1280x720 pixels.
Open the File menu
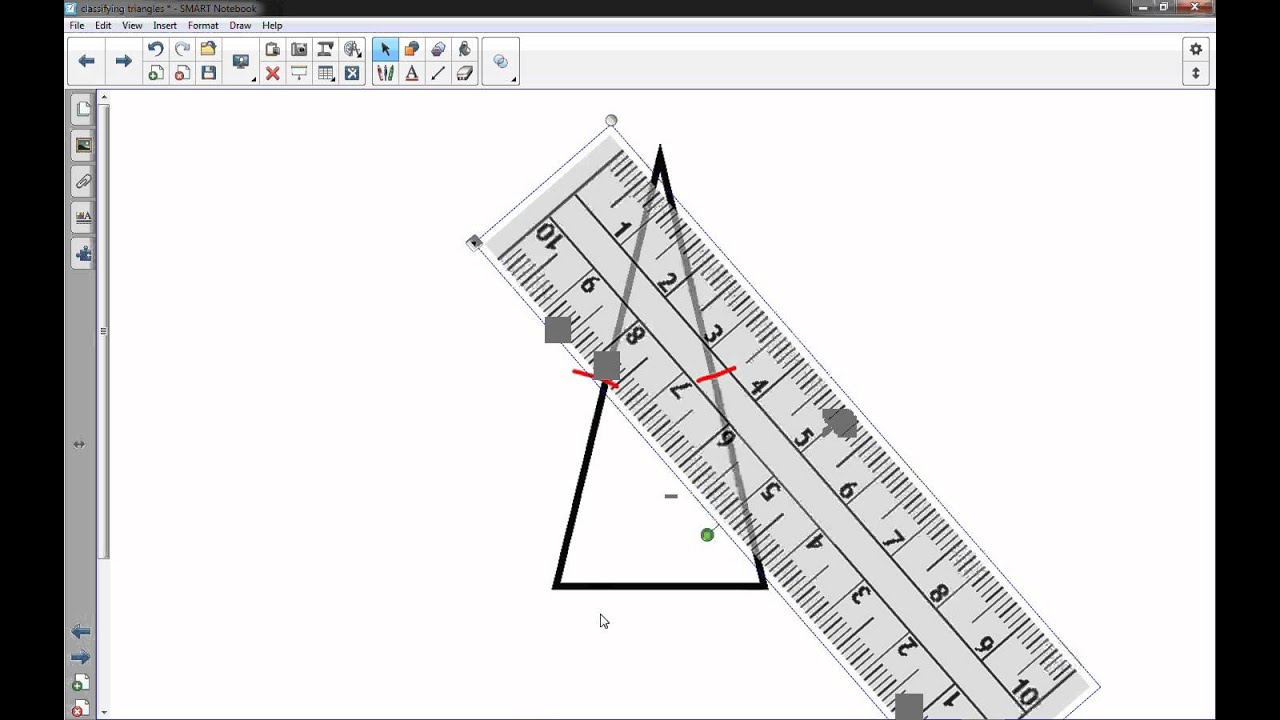77,25
